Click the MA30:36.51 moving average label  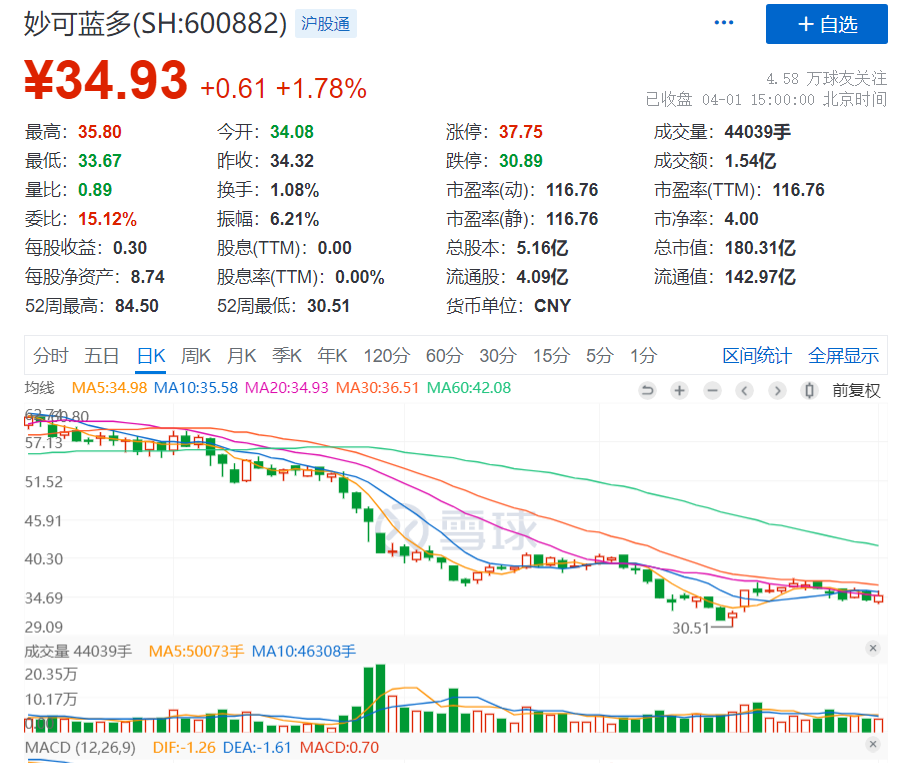377,388
